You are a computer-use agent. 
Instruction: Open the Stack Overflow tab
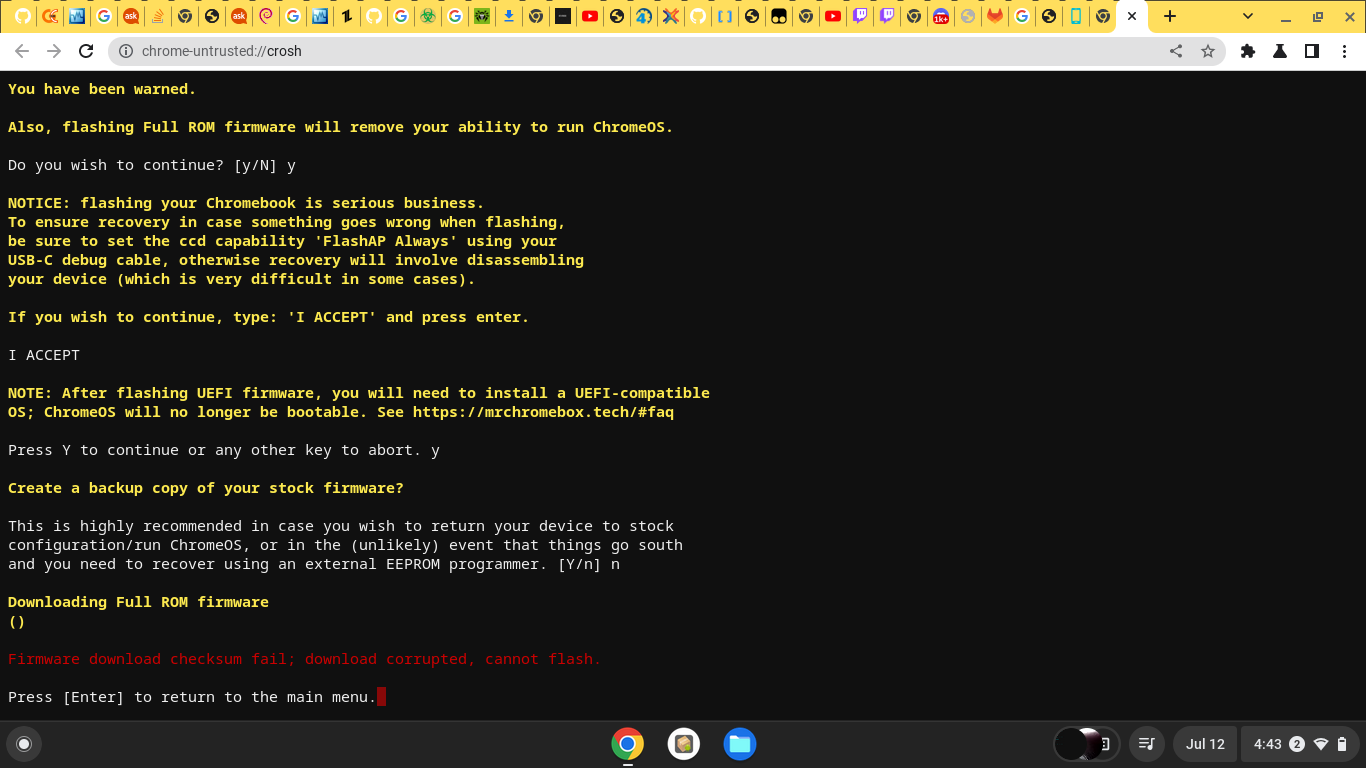click(x=156, y=16)
